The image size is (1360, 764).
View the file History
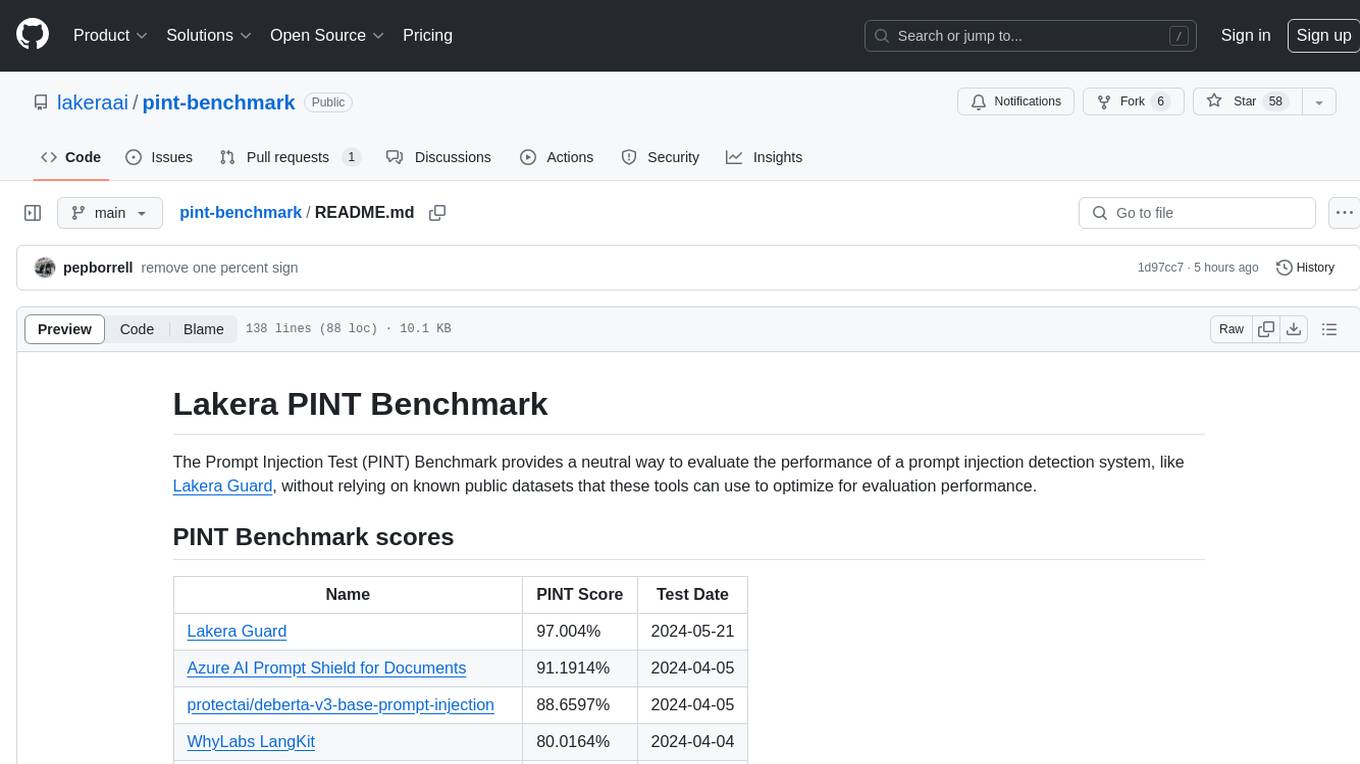point(1305,267)
